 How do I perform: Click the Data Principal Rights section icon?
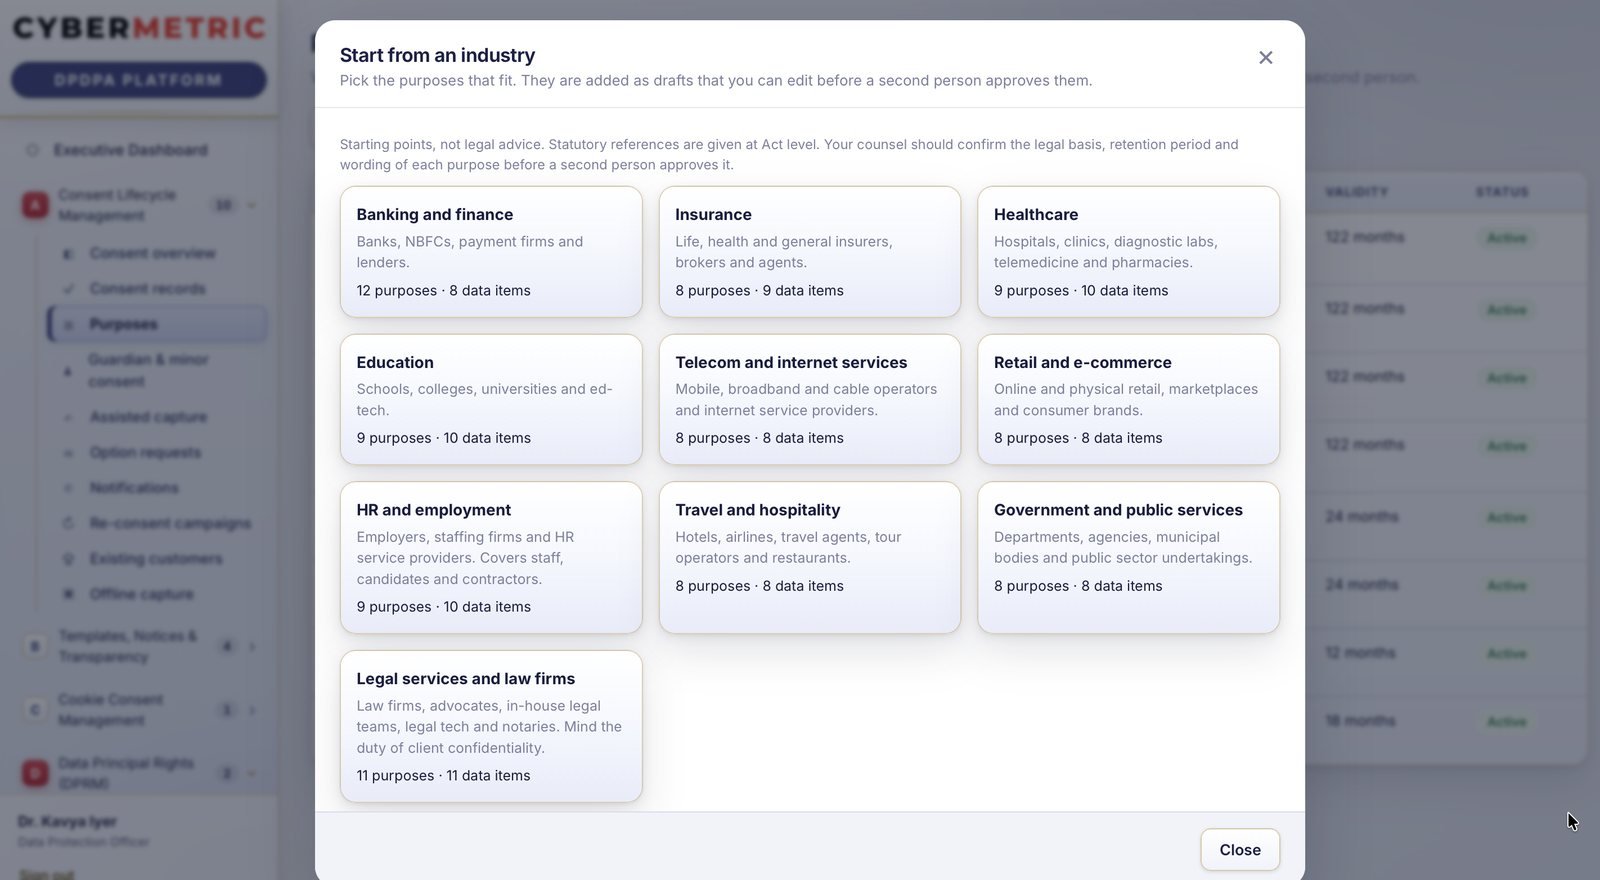[x=35, y=773]
